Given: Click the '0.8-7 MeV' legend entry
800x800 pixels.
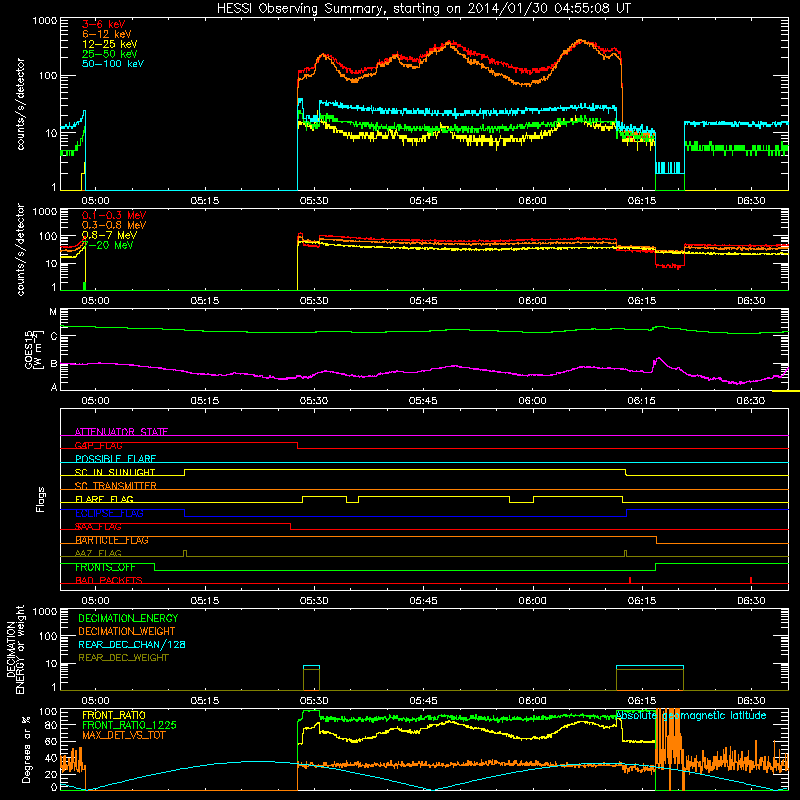Looking at the screenshot, I should tap(109, 235).
